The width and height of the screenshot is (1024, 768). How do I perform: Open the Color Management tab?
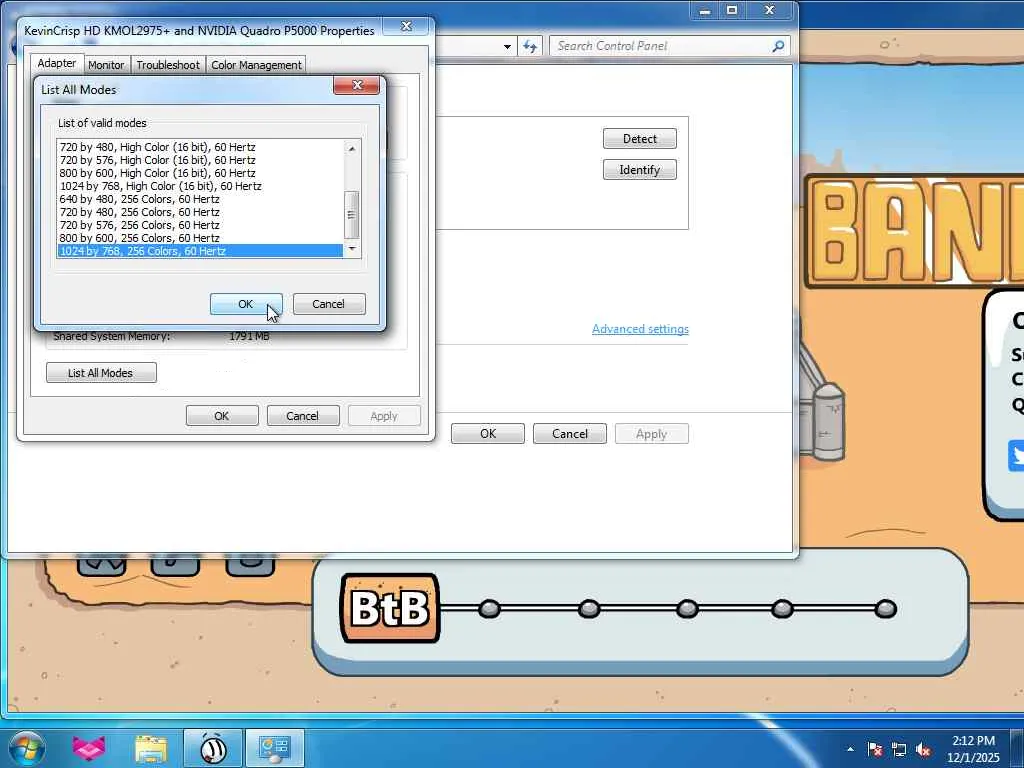(x=256, y=65)
